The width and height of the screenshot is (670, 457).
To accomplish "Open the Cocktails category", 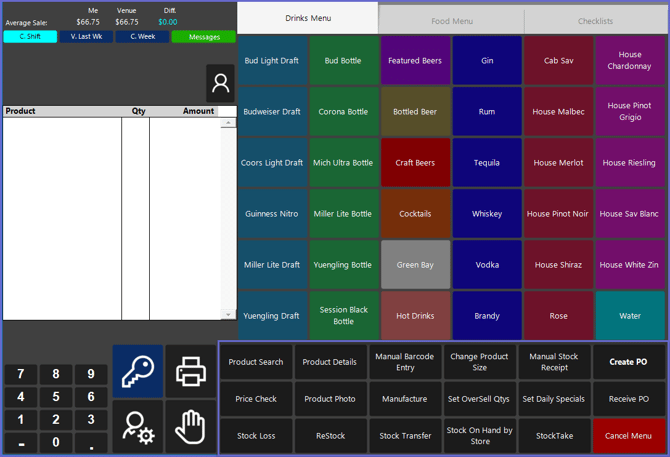I will (415, 214).
